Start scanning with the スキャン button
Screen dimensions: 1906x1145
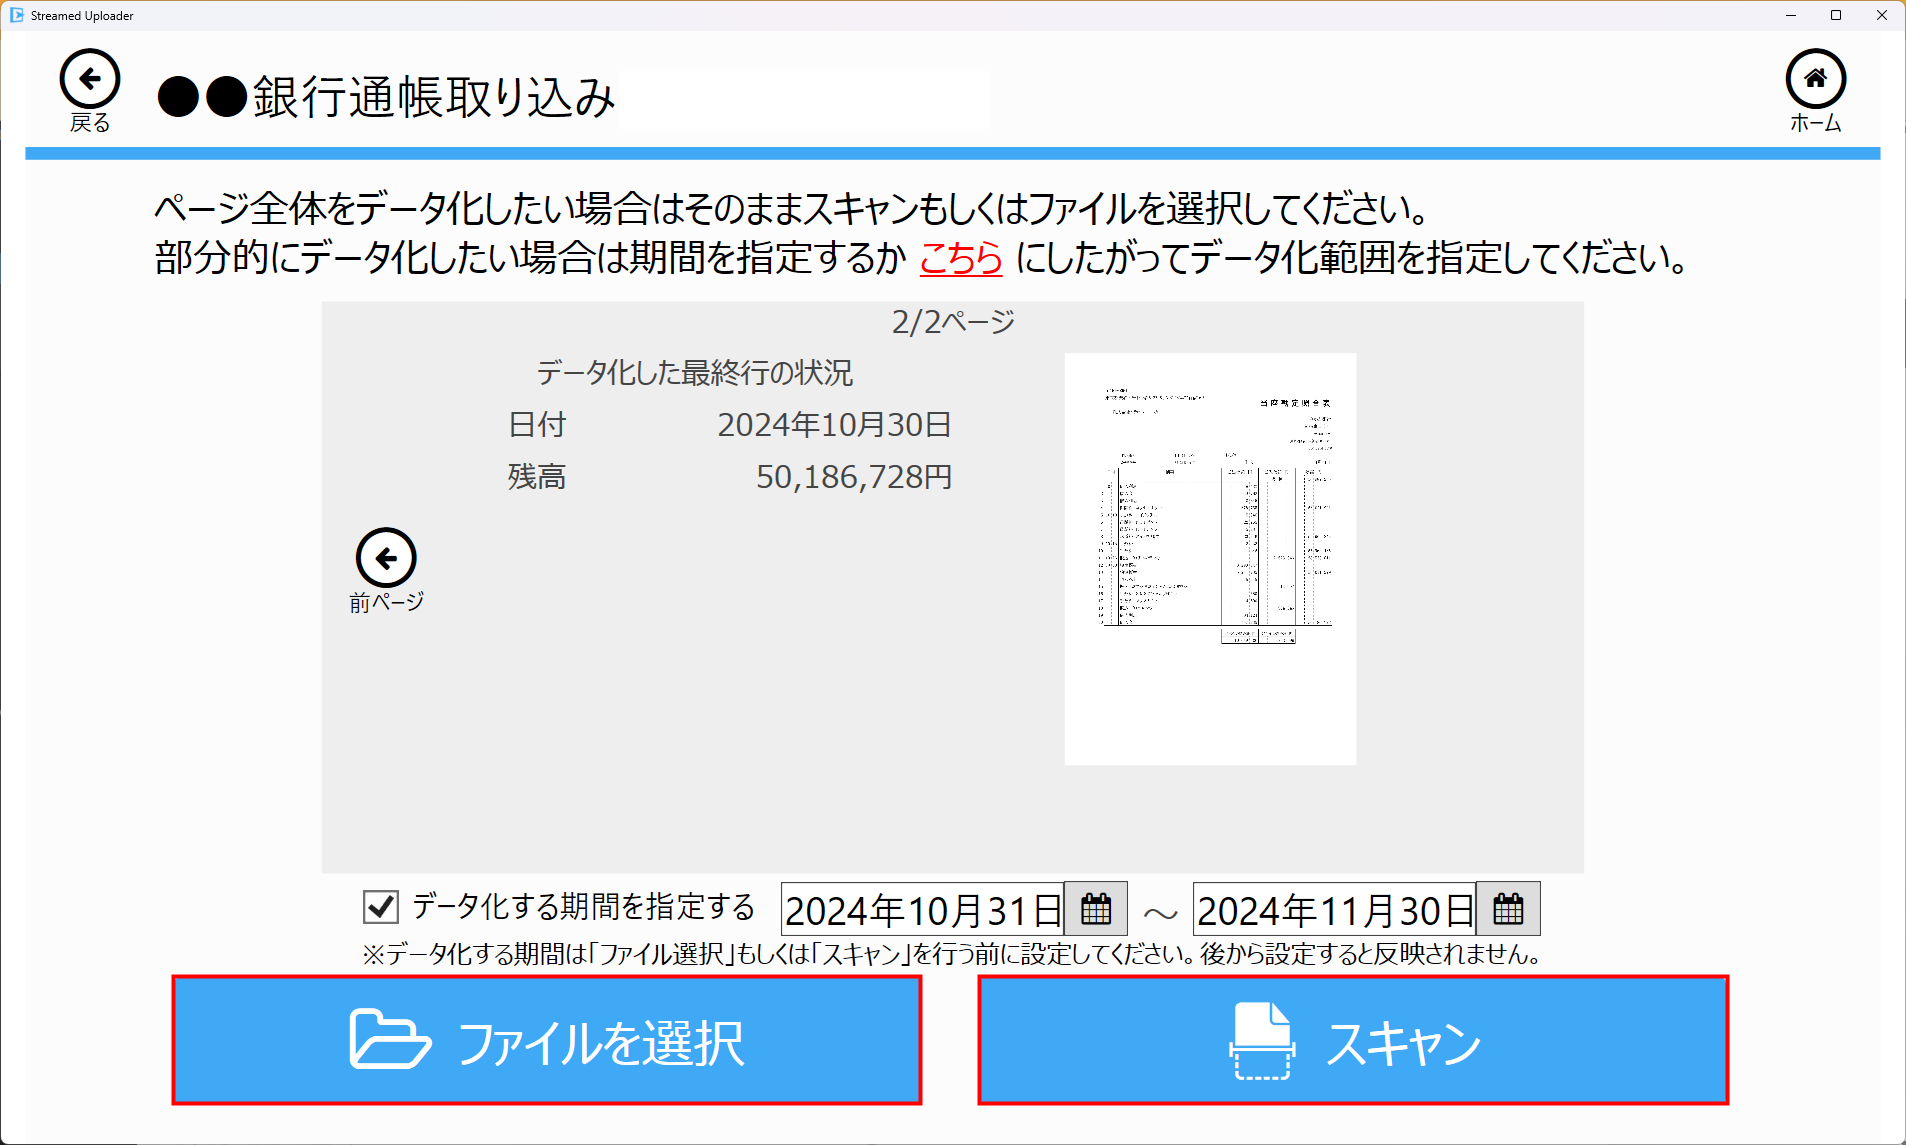coord(1353,1041)
